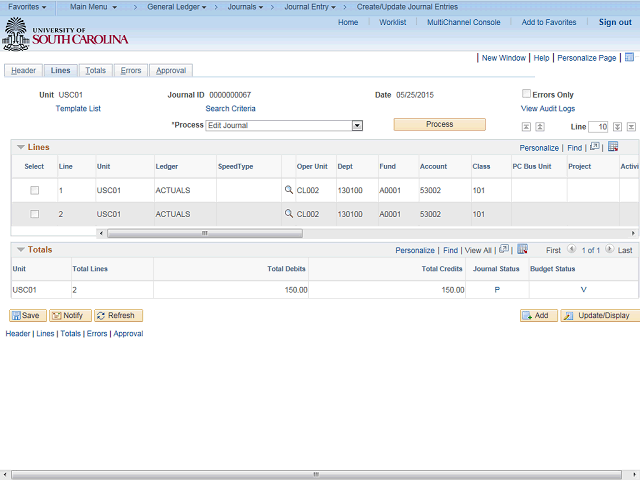640x480 pixels.
Task: Collapse the Lines section
Action: [x=21, y=147]
